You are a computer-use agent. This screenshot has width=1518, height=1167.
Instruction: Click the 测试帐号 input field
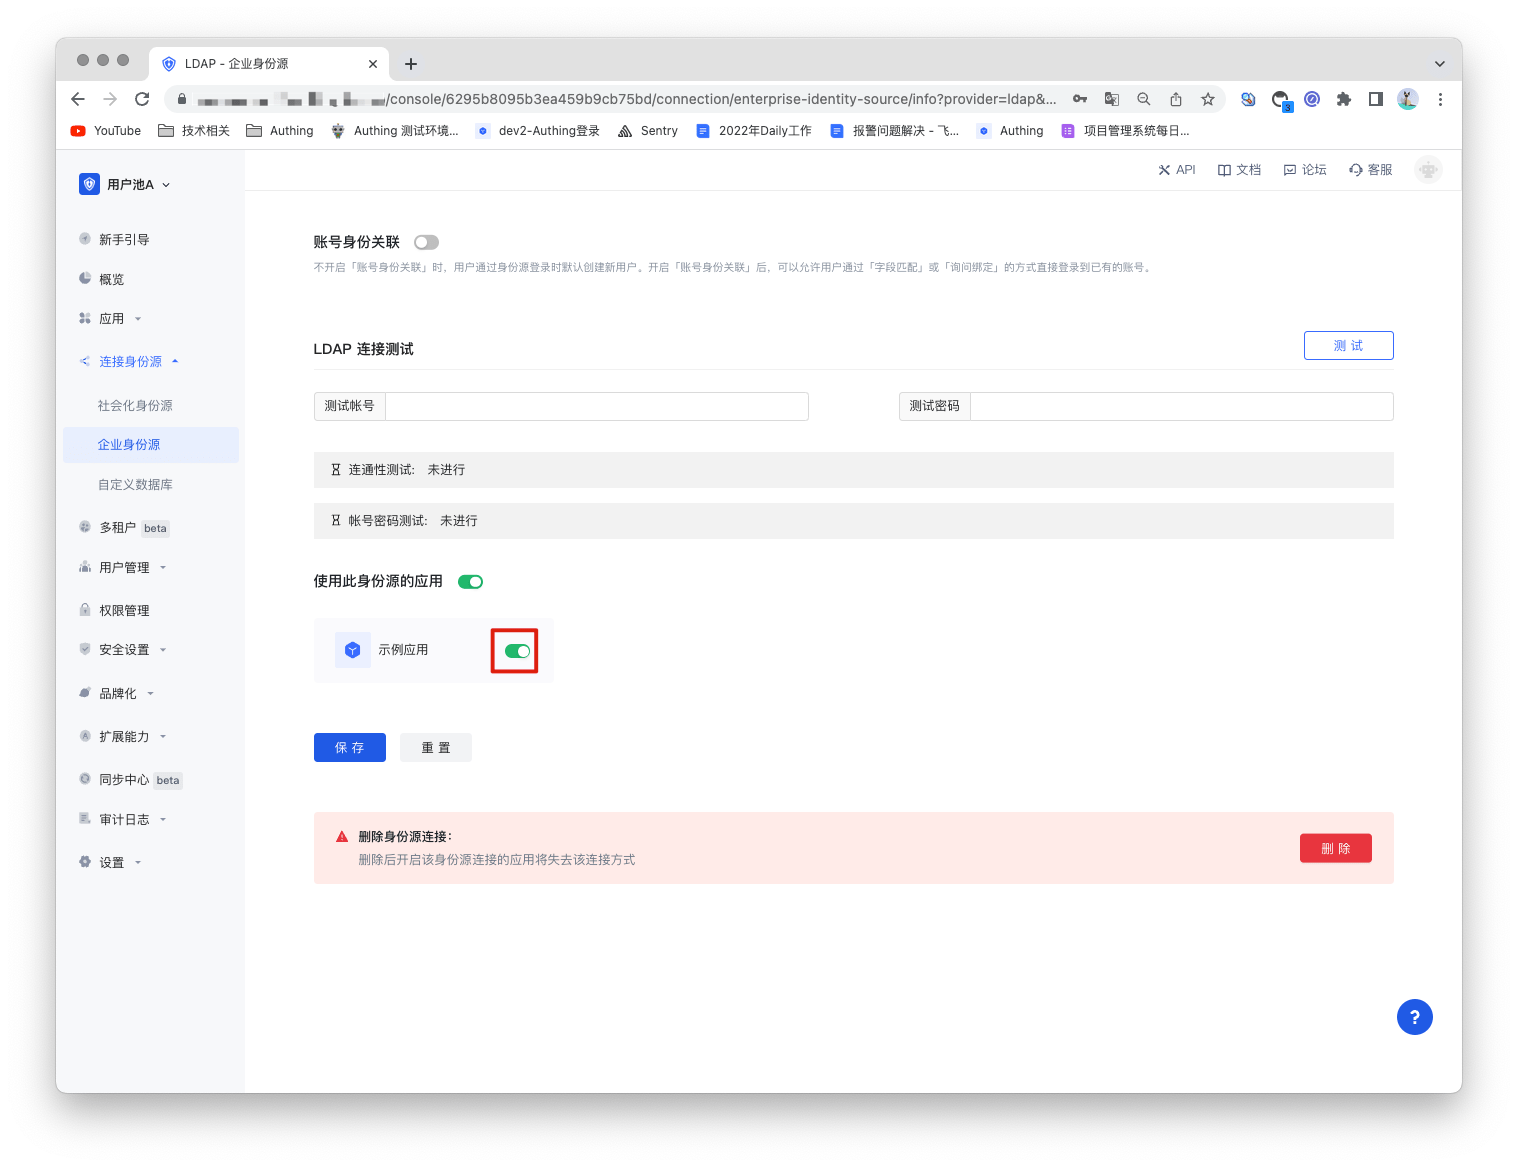tap(596, 406)
